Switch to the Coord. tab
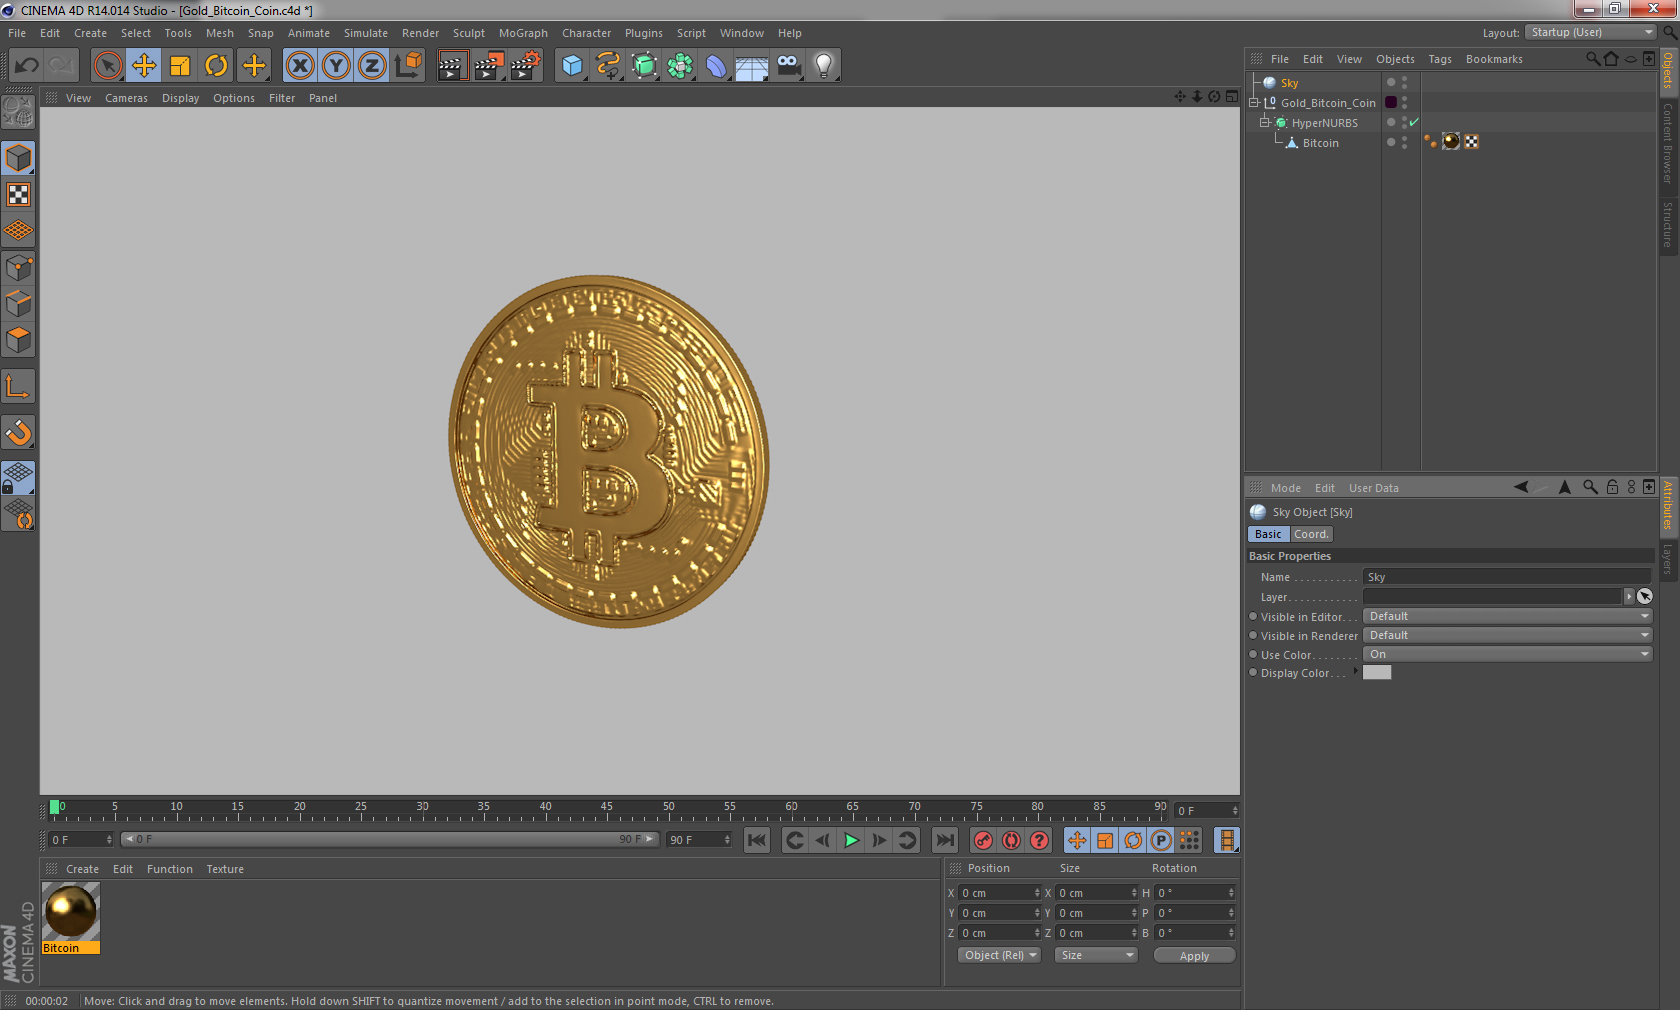Image resolution: width=1680 pixels, height=1010 pixels. pos(1310,534)
